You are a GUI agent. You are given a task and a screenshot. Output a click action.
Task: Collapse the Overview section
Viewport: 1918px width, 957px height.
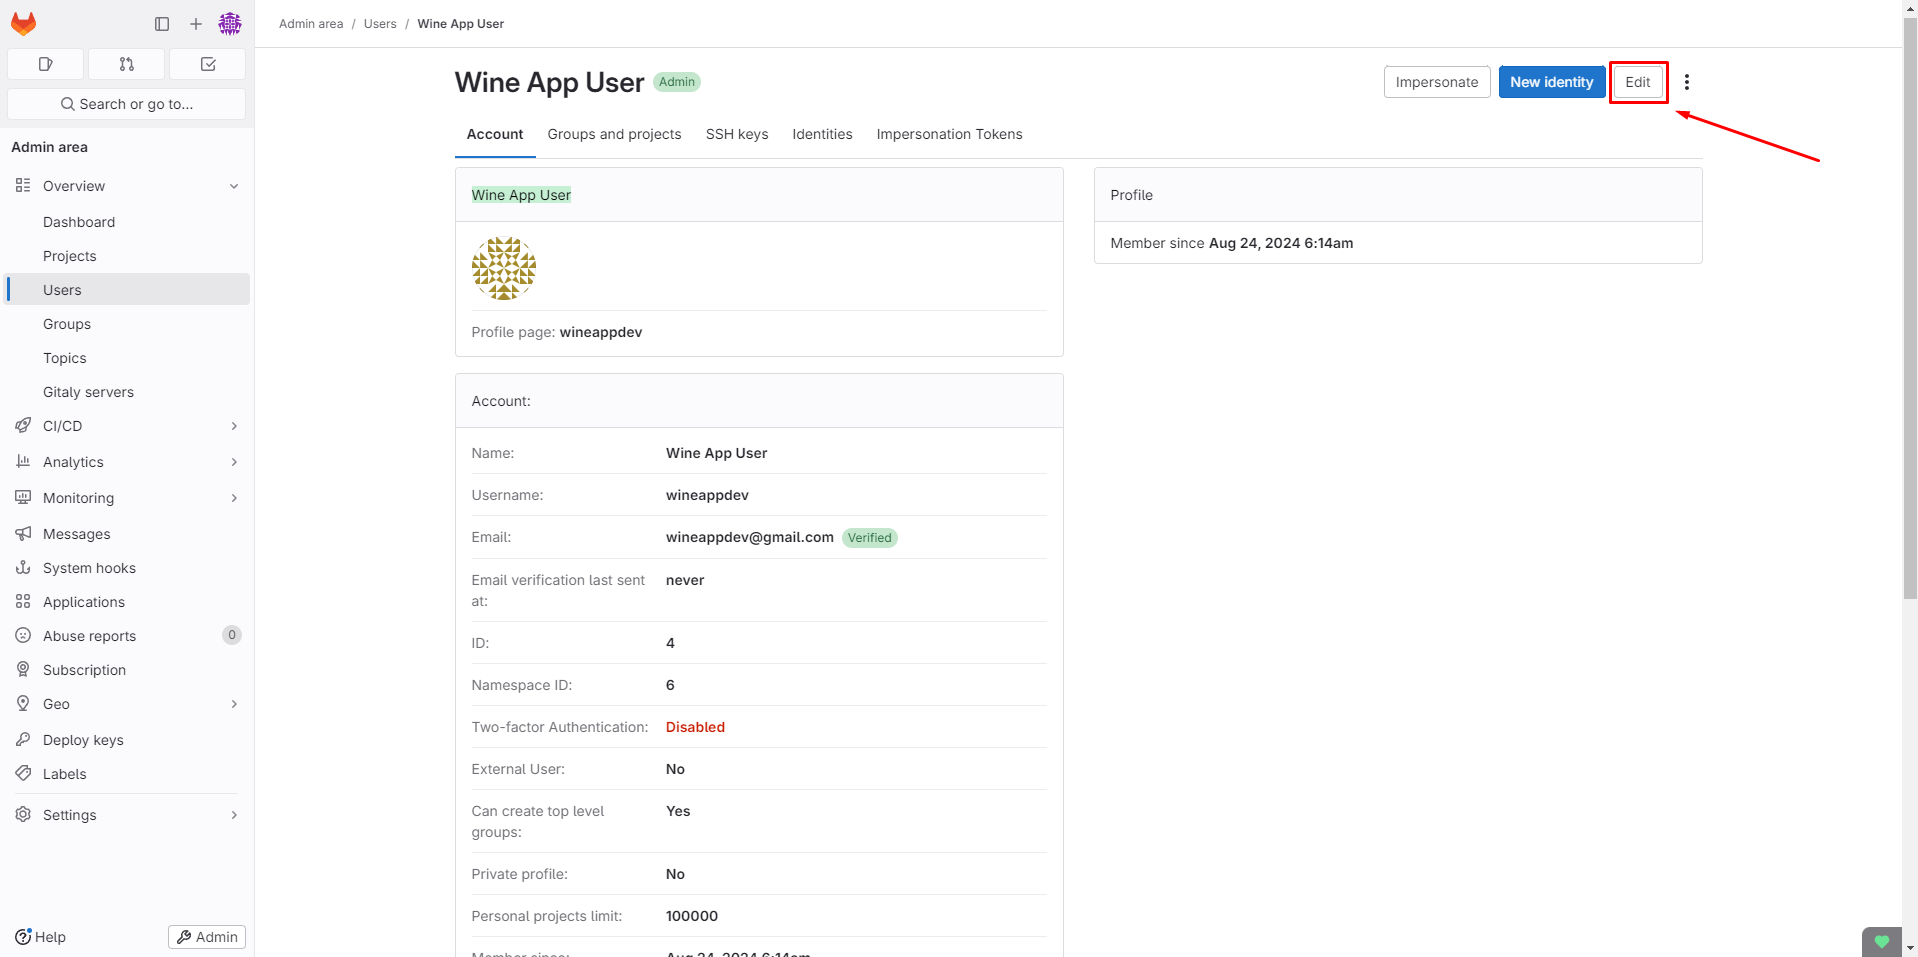point(234,186)
